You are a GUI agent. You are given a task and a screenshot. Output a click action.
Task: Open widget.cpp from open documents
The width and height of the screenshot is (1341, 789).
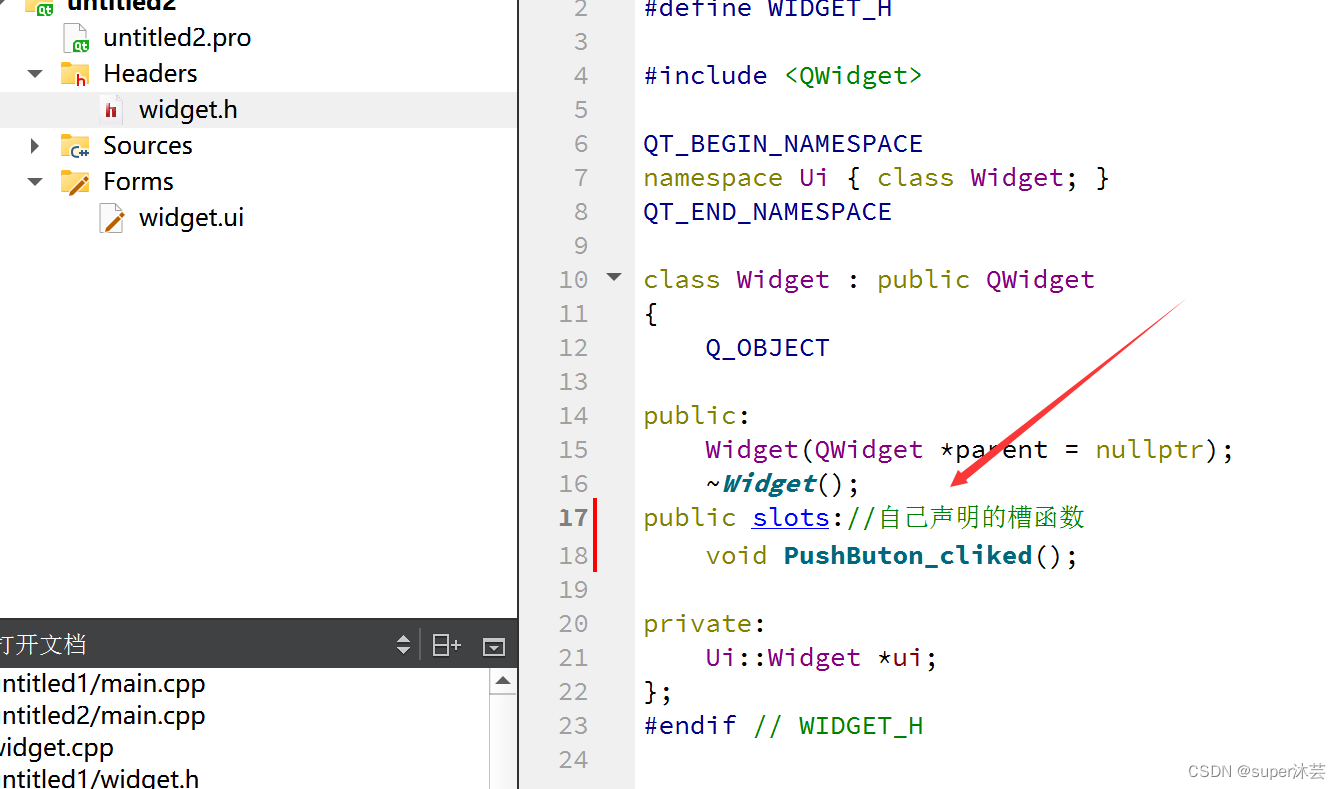tap(57, 748)
